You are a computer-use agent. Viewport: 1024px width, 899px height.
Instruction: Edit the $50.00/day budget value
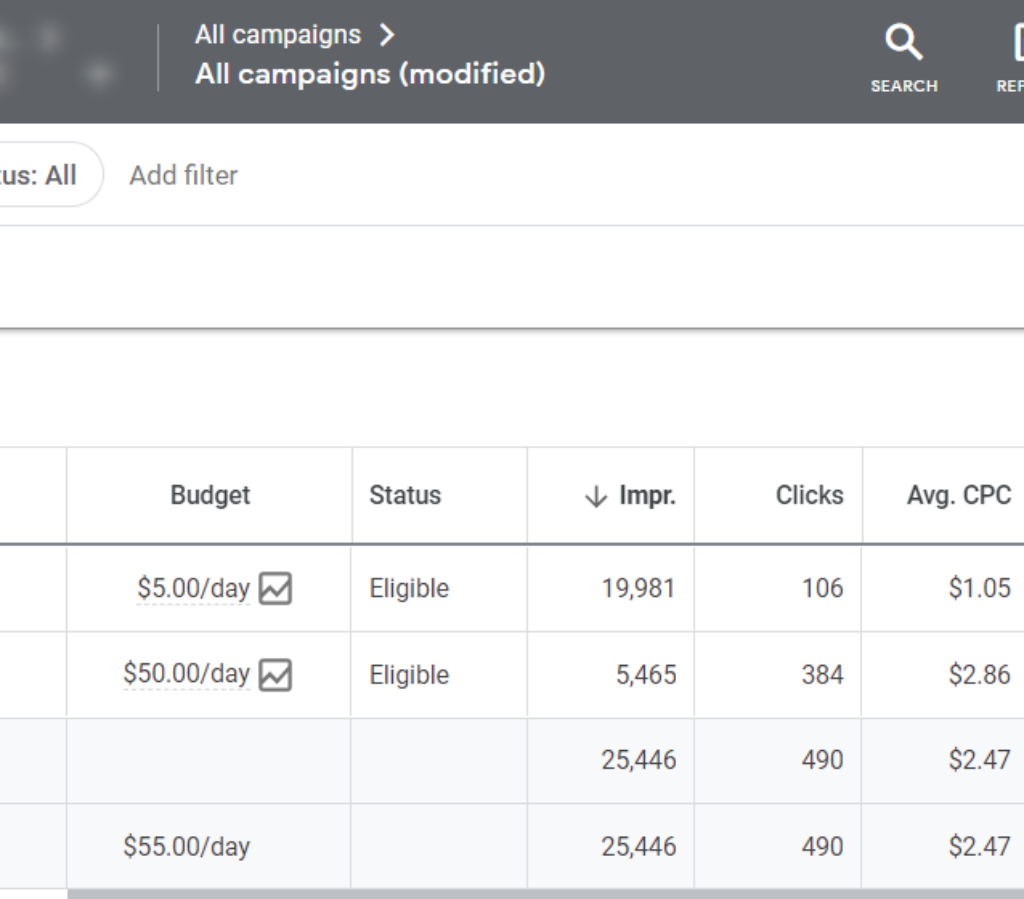[186, 675]
